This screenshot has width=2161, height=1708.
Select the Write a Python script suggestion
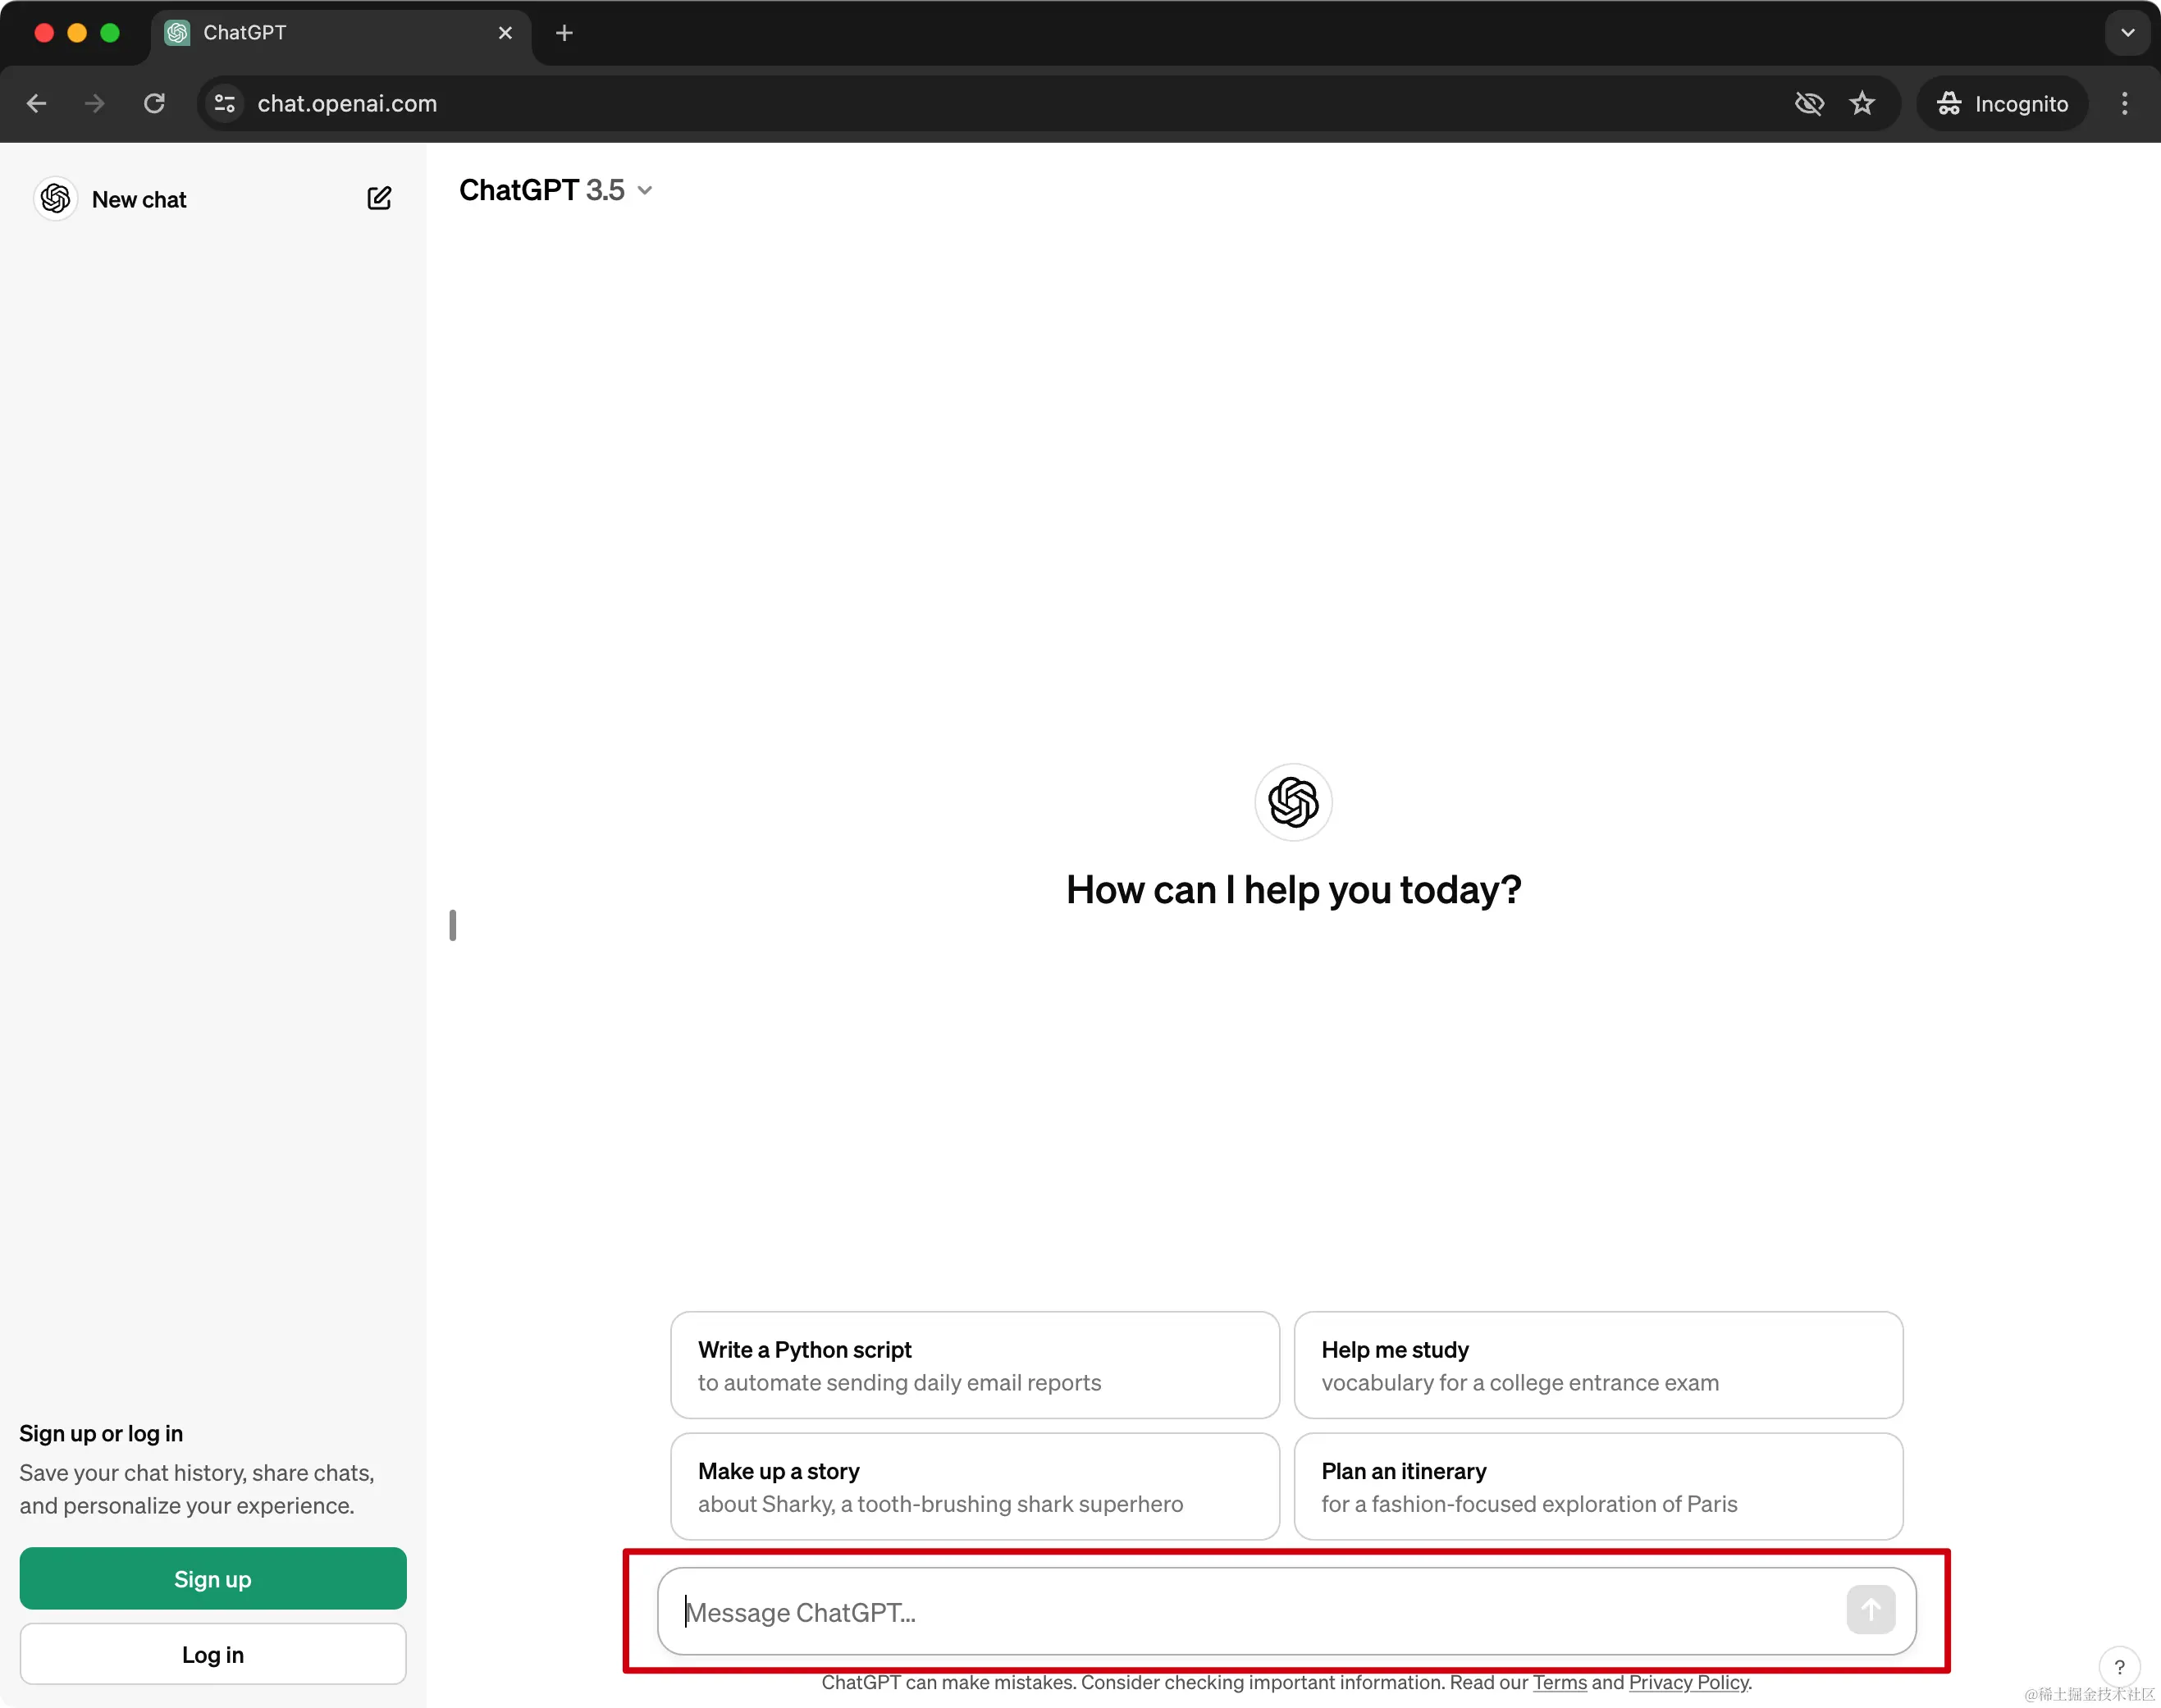click(x=974, y=1365)
